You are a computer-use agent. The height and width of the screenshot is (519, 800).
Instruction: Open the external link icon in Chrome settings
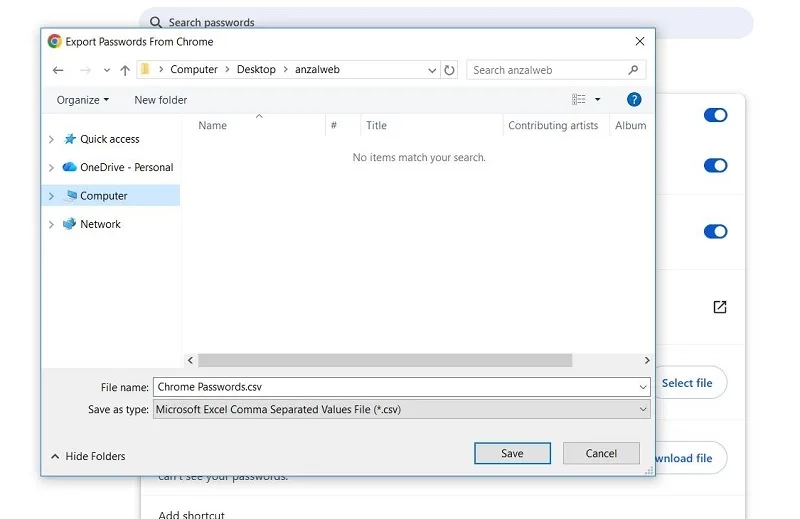pyautogui.click(x=719, y=307)
